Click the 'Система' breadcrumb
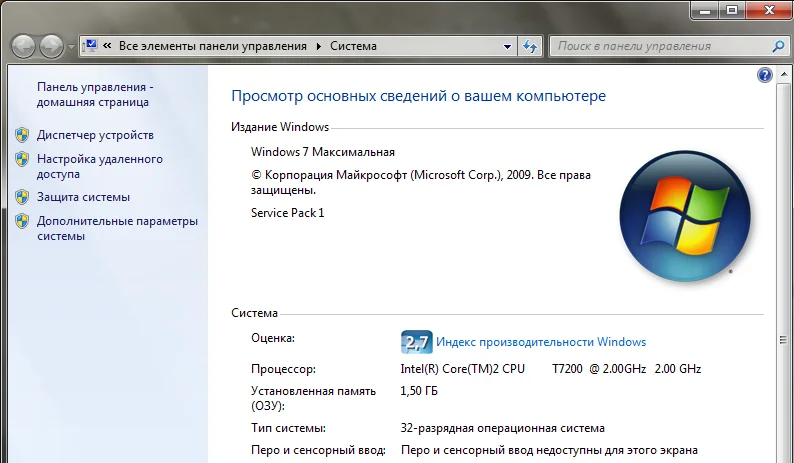The height and width of the screenshot is (463, 794). click(353, 46)
